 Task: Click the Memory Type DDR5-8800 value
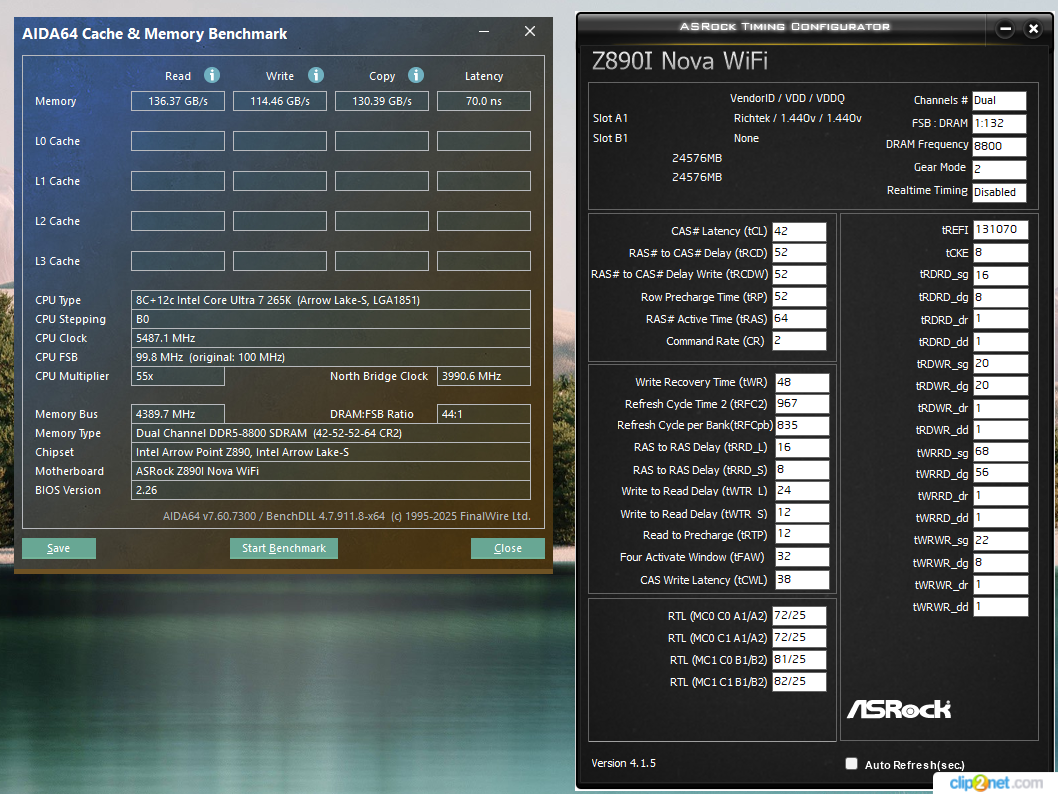click(331, 433)
